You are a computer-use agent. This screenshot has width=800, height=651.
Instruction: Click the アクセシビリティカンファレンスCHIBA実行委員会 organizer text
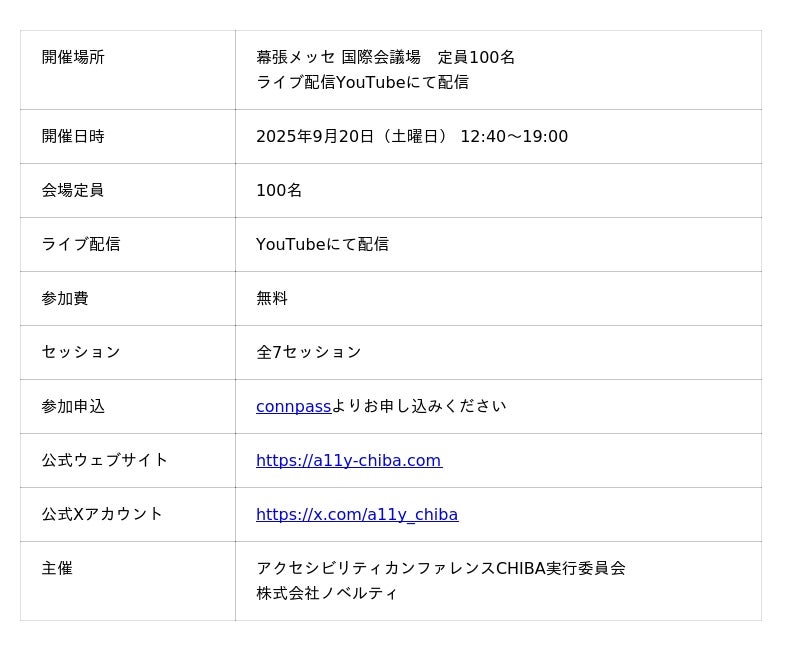(440, 568)
